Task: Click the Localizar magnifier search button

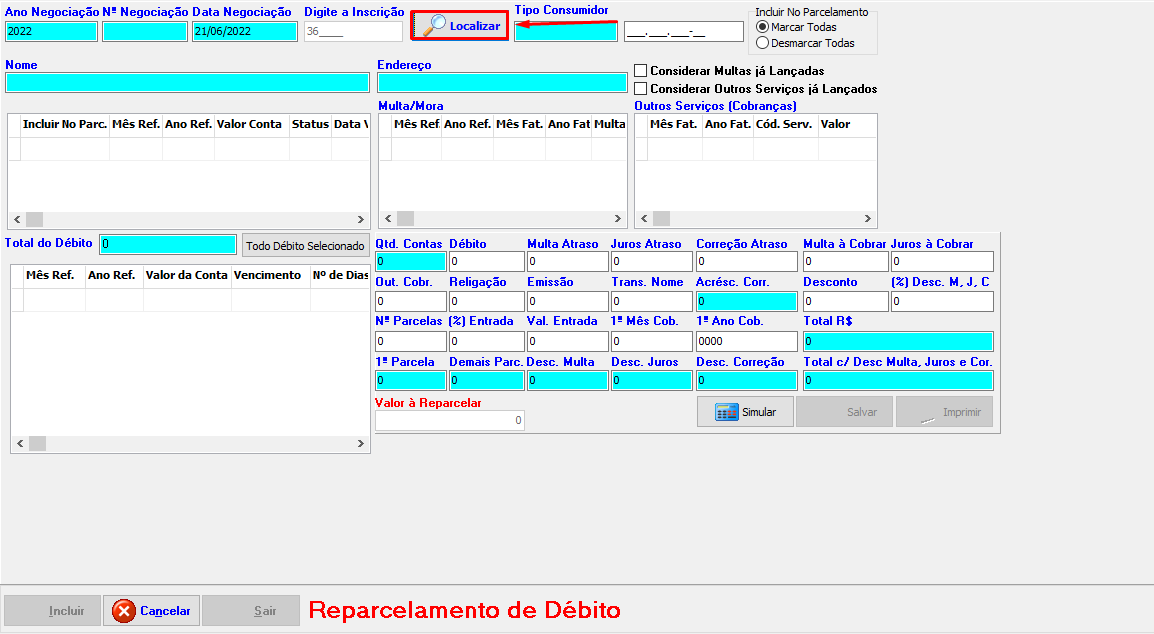Action: click(x=460, y=26)
